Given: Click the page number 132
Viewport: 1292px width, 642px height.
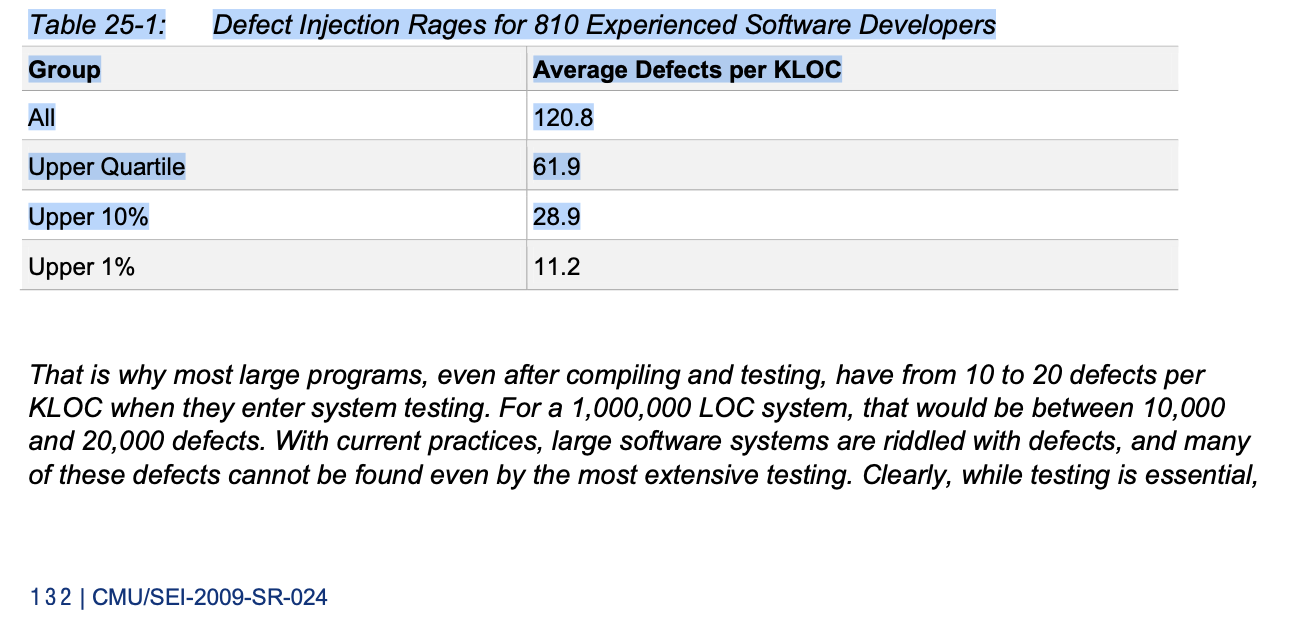Looking at the screenshot, I should coord(50,598).
